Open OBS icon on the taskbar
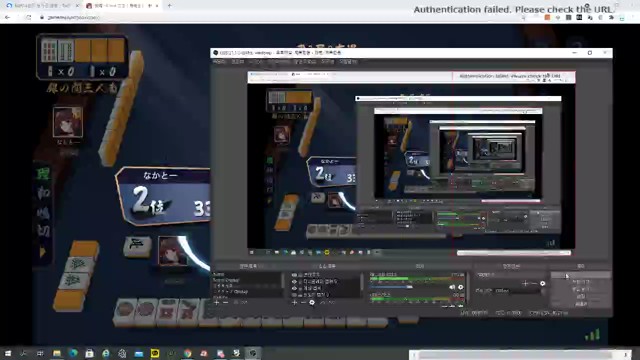 pos(253,353)
